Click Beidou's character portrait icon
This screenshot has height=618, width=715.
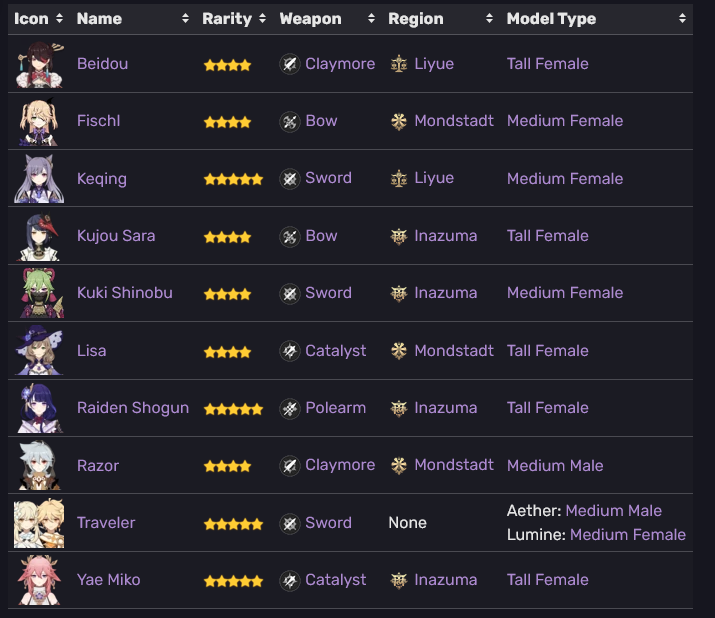tap(39, 64)
